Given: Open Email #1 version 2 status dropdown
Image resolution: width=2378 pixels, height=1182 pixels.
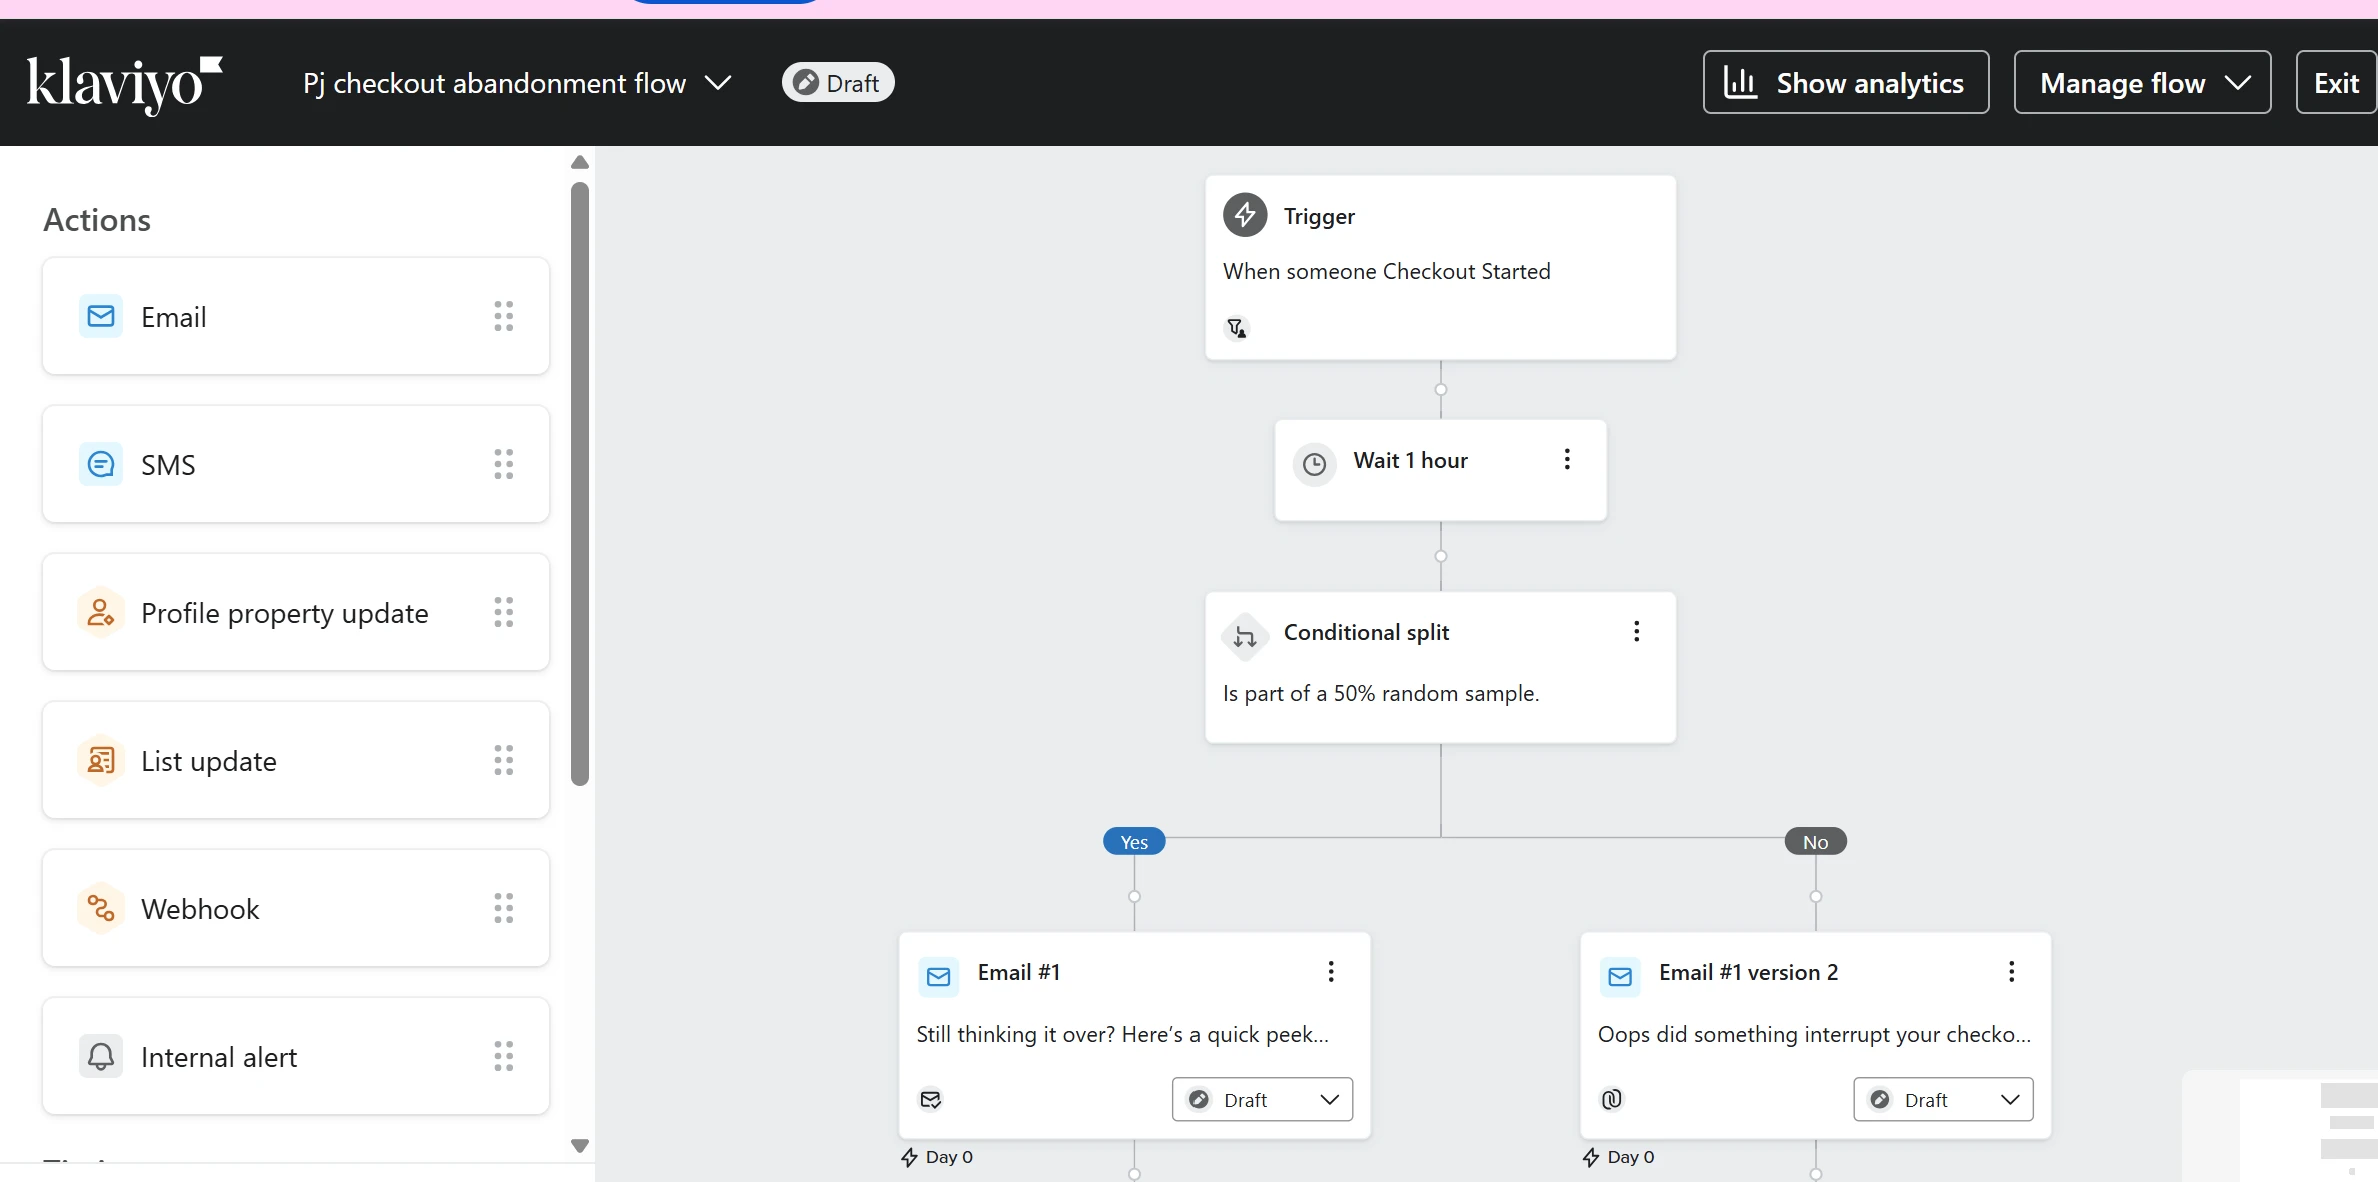Looking at the screenshot, I should coord(1943,1099).
